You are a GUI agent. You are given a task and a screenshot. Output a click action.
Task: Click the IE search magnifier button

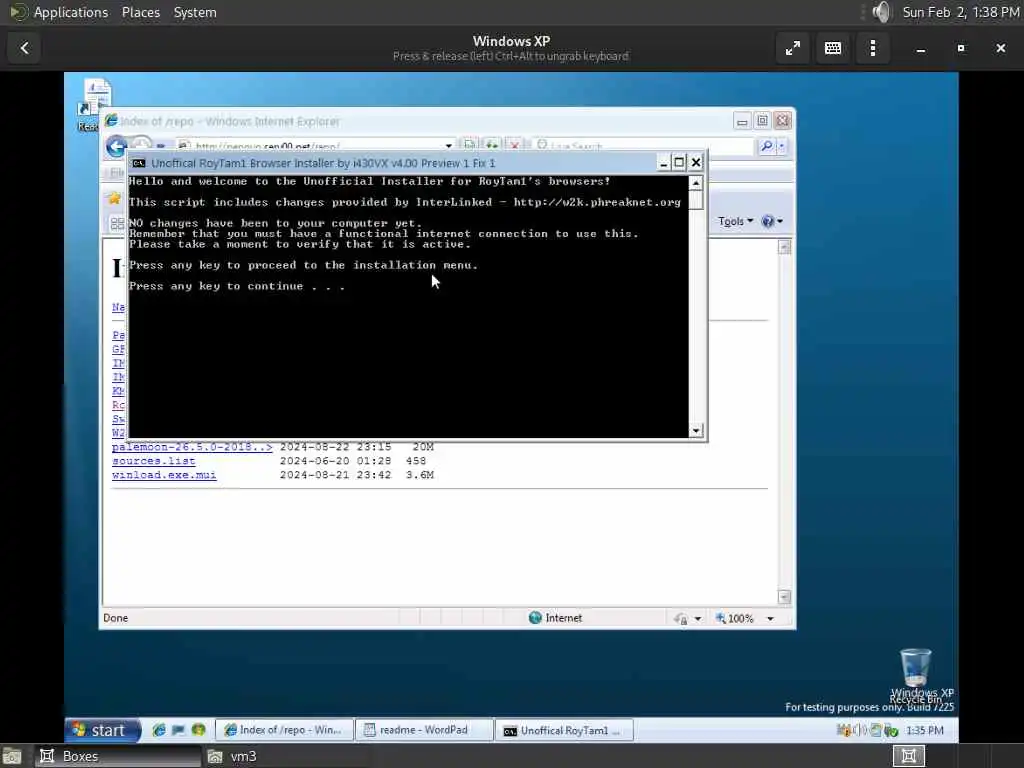coord(767,146)
